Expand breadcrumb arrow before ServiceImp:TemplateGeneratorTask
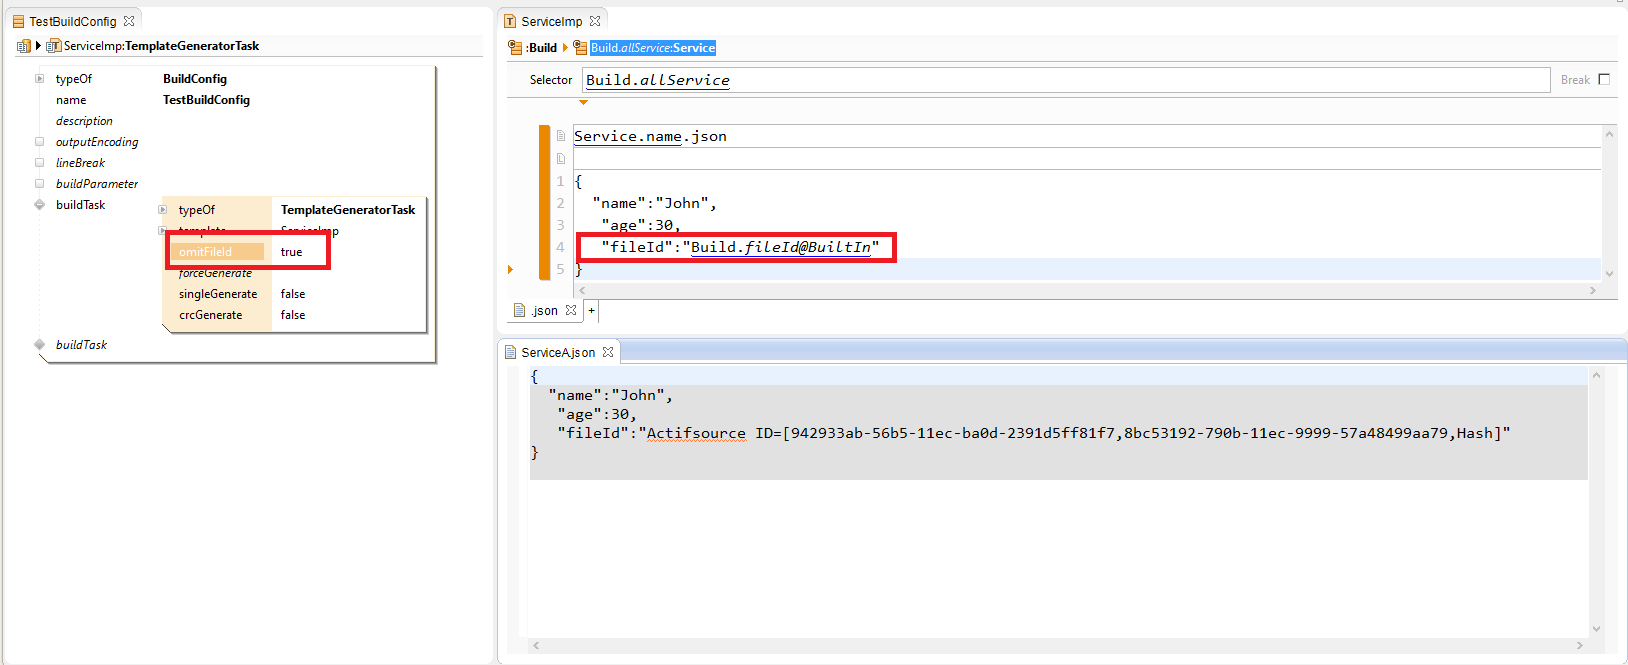1628x665 pixels. [38, 46]
